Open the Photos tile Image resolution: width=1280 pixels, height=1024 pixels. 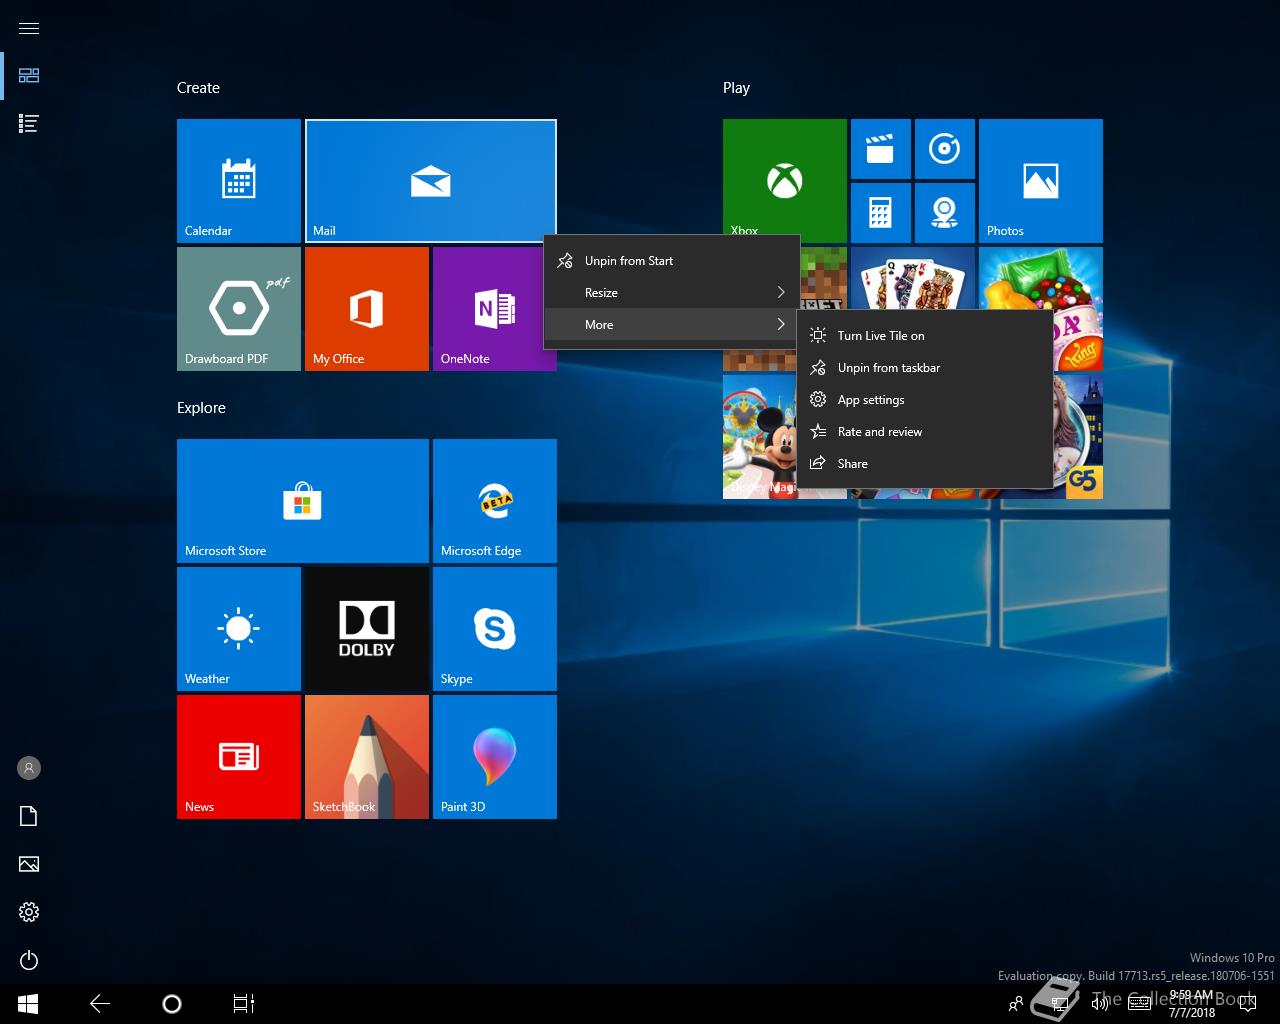point(1041,181)
